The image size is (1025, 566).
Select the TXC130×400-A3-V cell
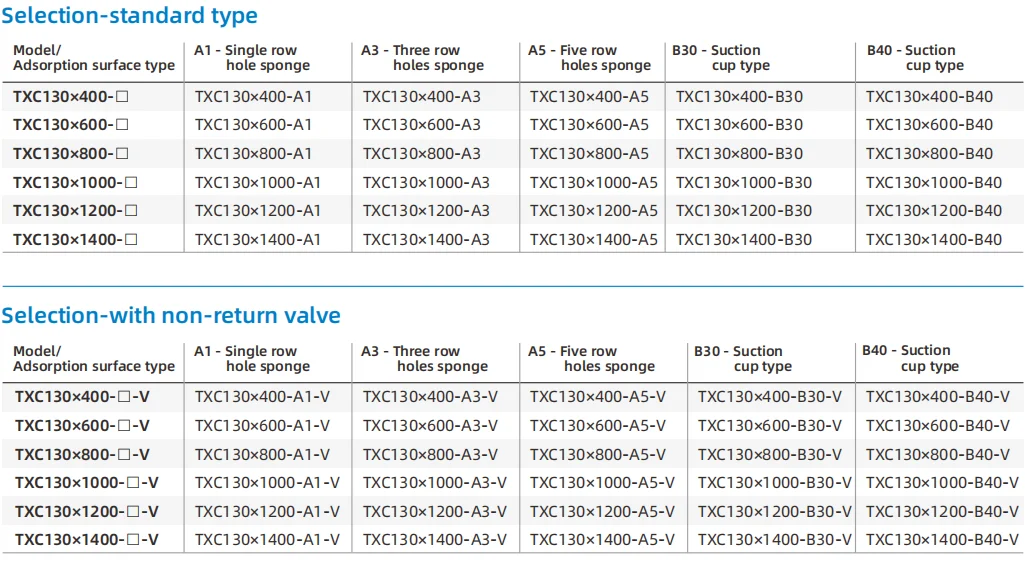click(x=430, y=397)
